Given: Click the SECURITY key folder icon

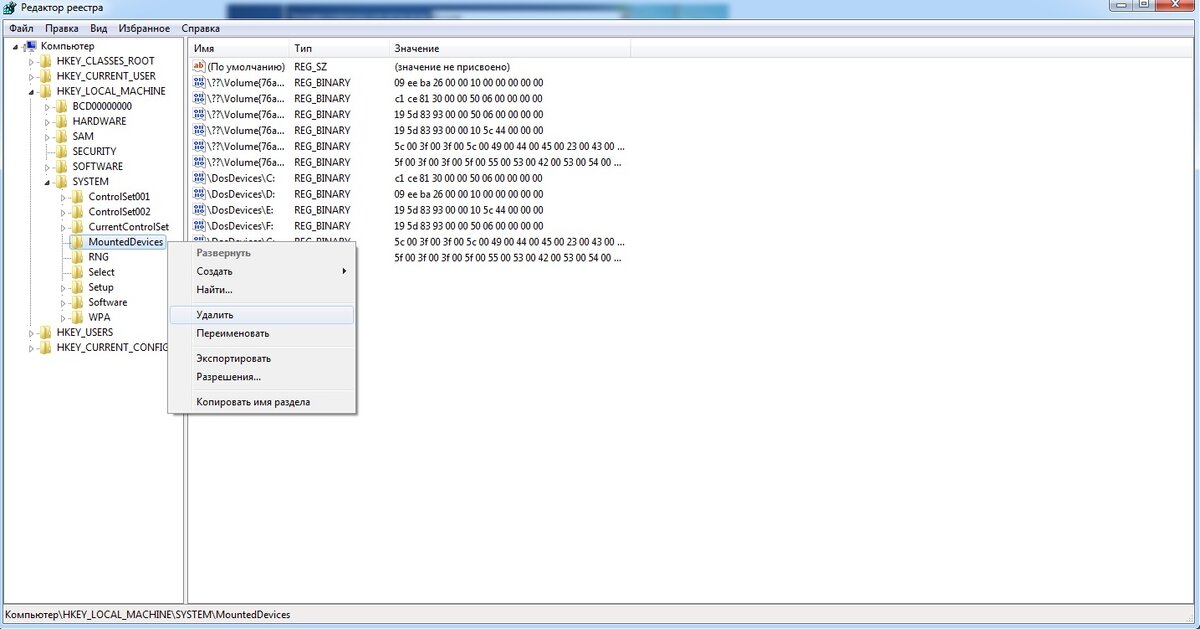Looking at the screenshot, I should coord(62,151).
